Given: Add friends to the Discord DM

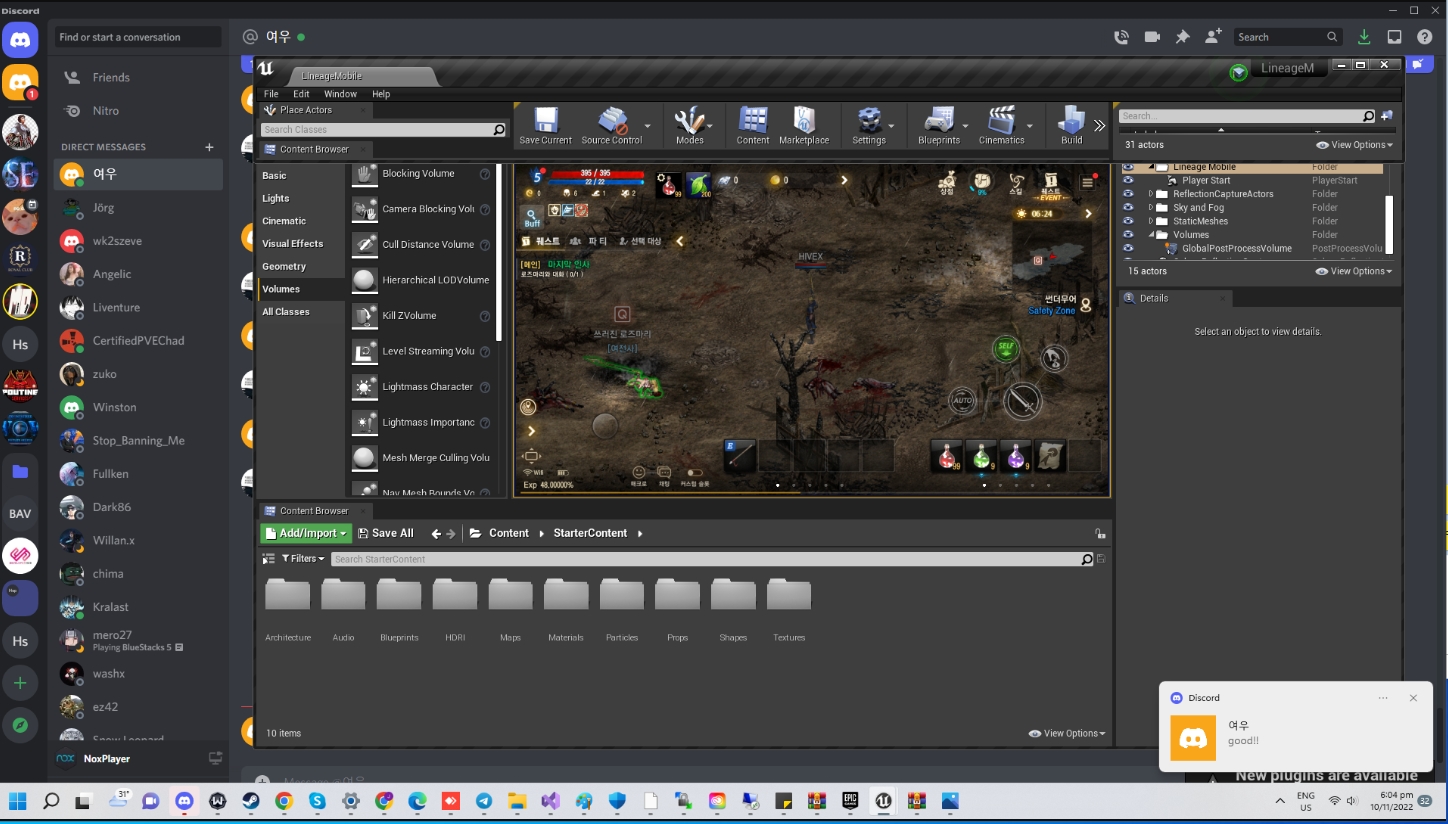Looking at the screenshot, I should [x=1213, y=37].
